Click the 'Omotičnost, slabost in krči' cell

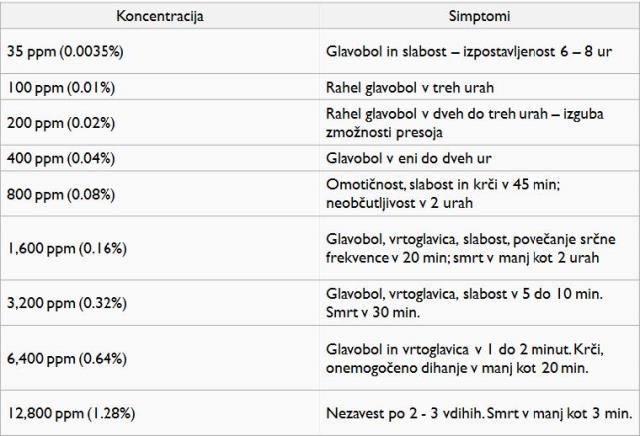479,194
